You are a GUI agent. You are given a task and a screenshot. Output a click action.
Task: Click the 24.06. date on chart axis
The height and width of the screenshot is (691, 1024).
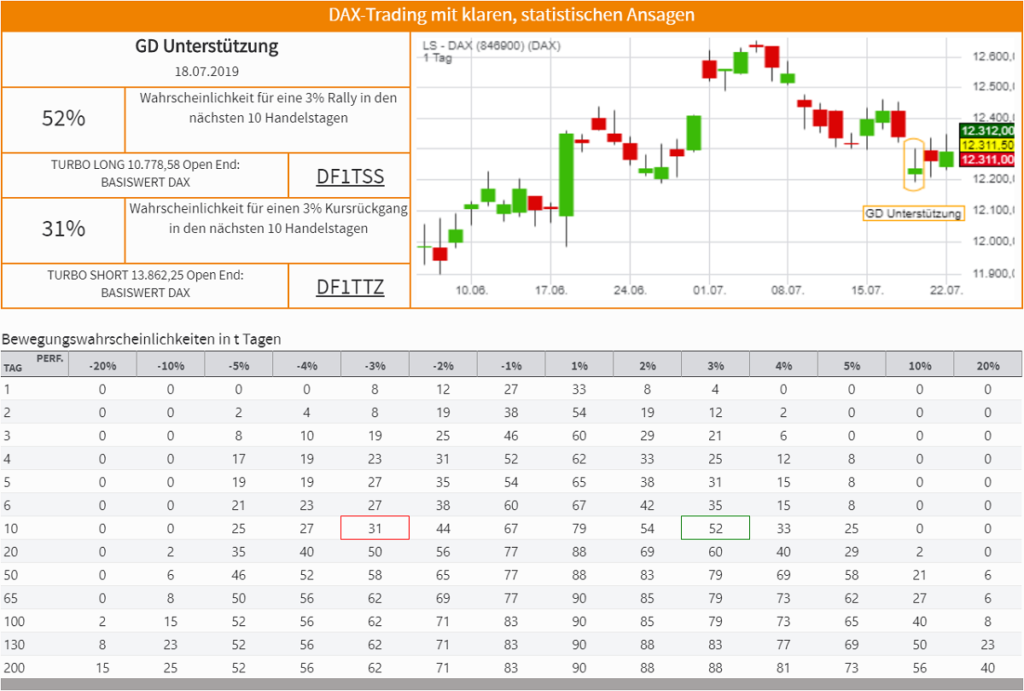pyautogui.click(x=630, y=290)
